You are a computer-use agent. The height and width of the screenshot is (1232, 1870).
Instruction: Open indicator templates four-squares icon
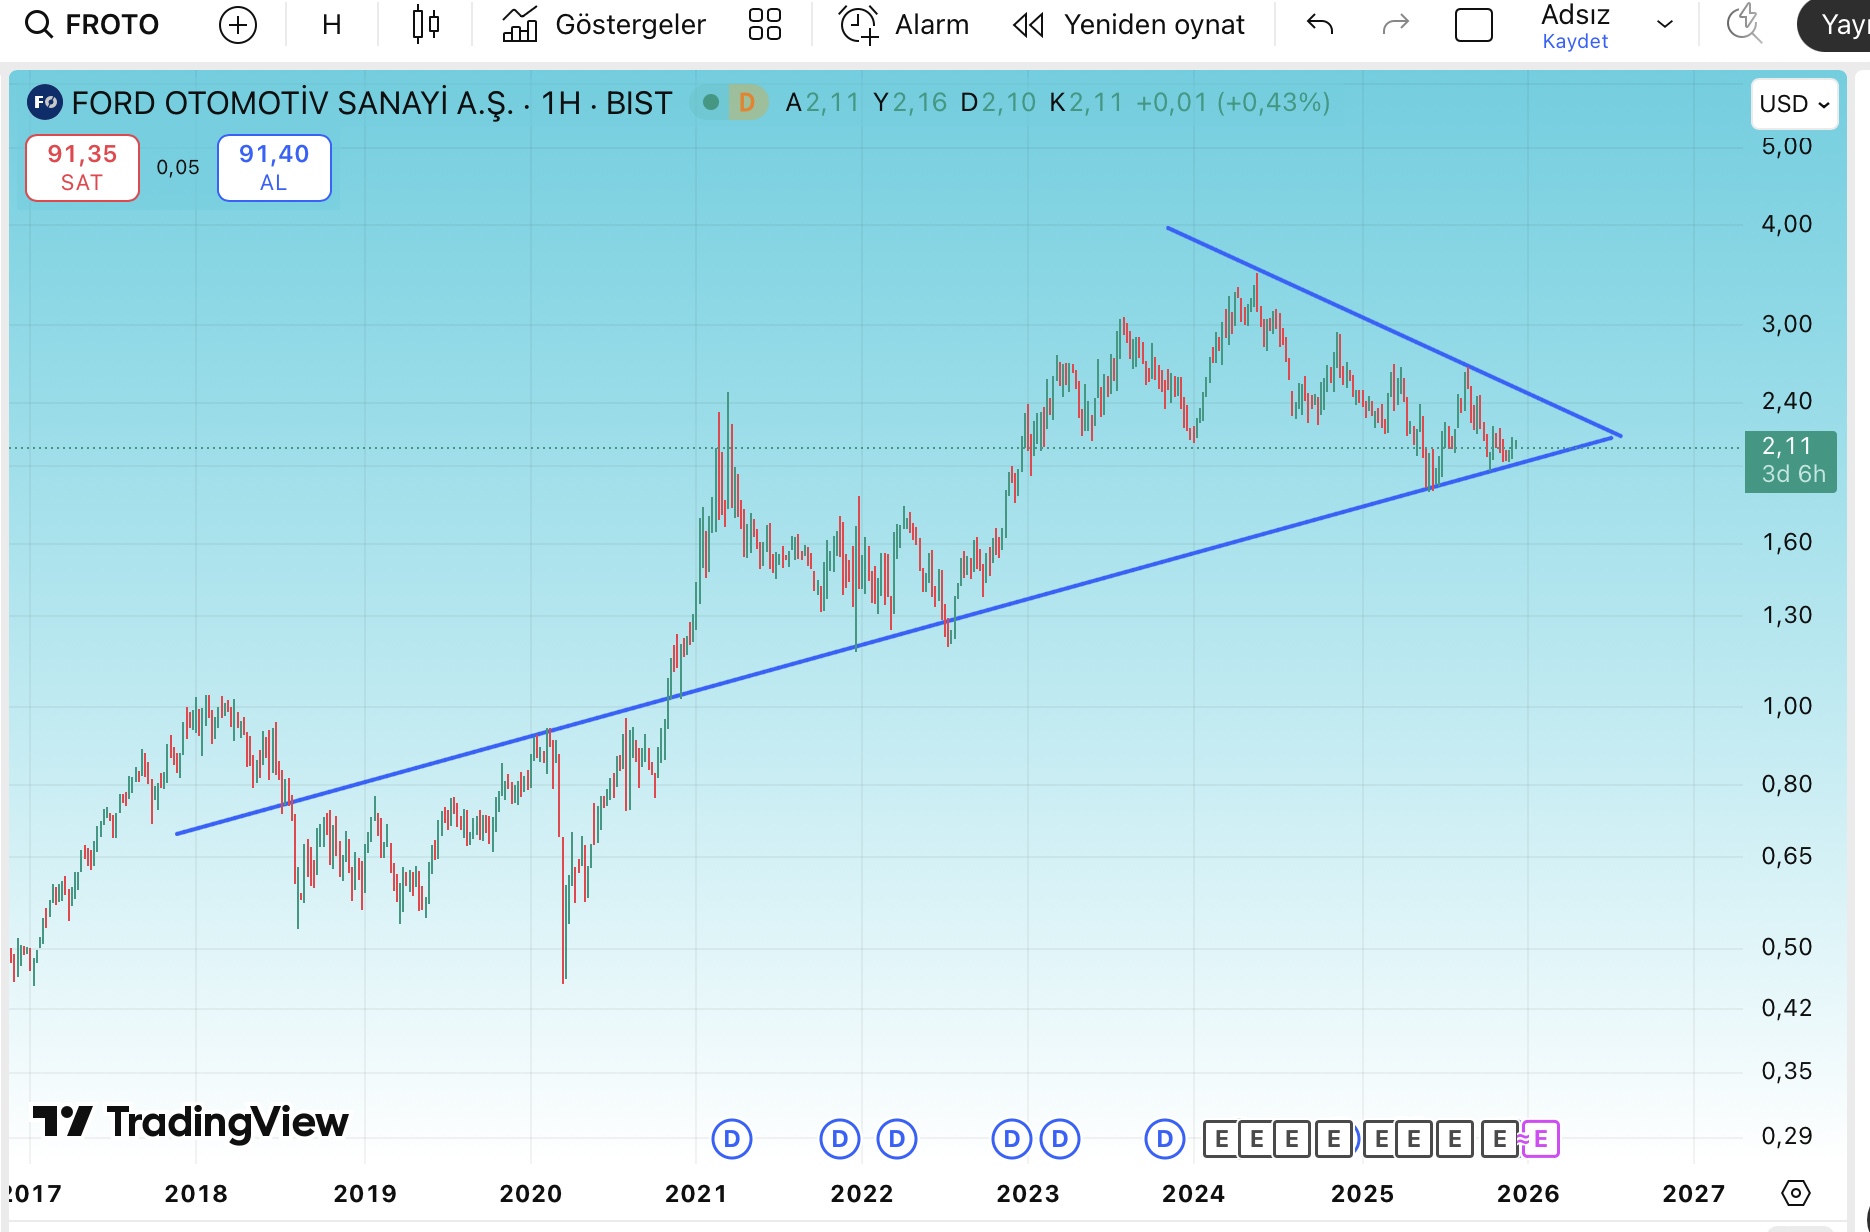click(765, 24)
